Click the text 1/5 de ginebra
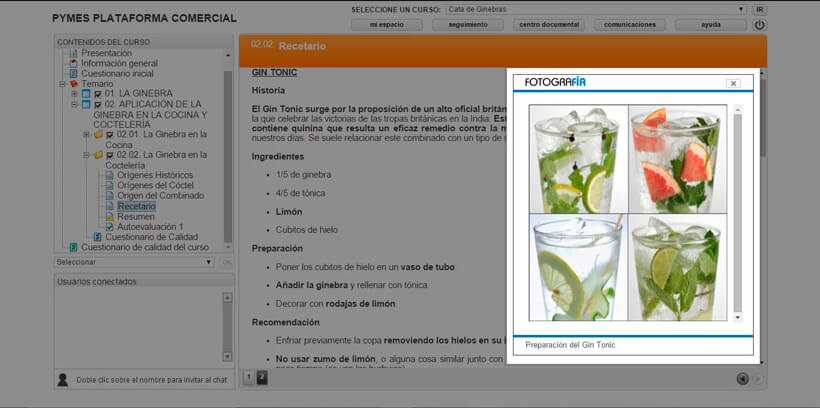This screenshot has width=820, height=408. pyautogui.click(x=303, y=175)
